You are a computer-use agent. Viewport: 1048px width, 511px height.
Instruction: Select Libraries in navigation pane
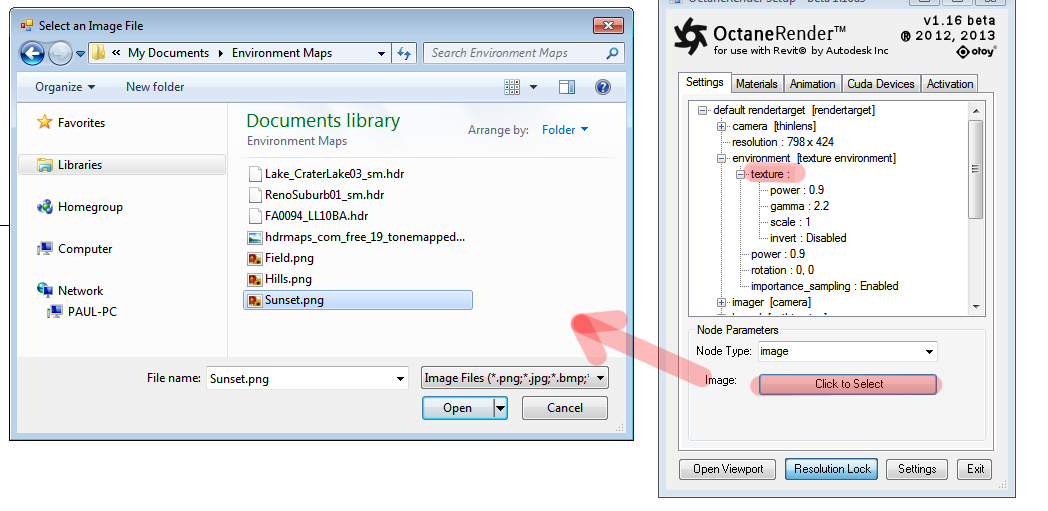click(122, 165)
